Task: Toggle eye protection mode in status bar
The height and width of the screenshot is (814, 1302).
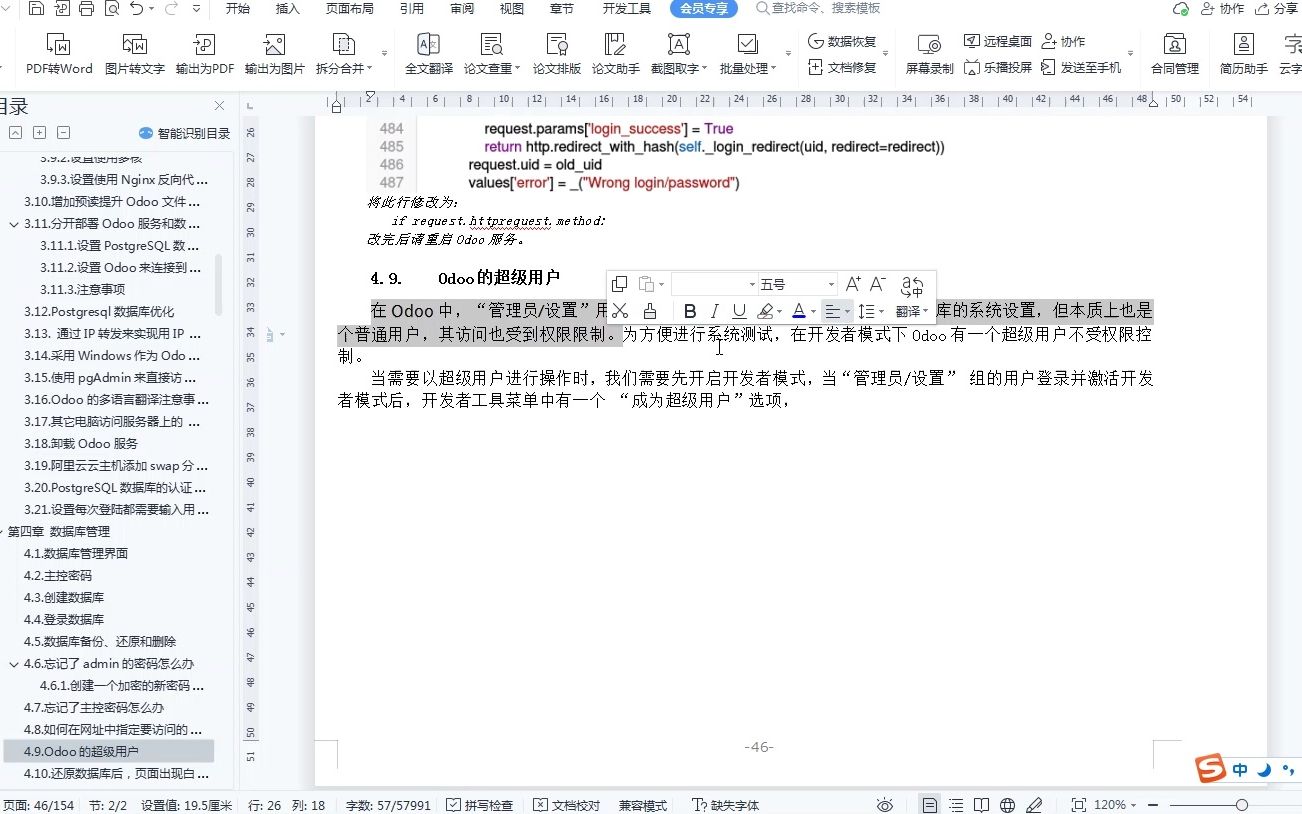Action: click(x=884, y=805)
